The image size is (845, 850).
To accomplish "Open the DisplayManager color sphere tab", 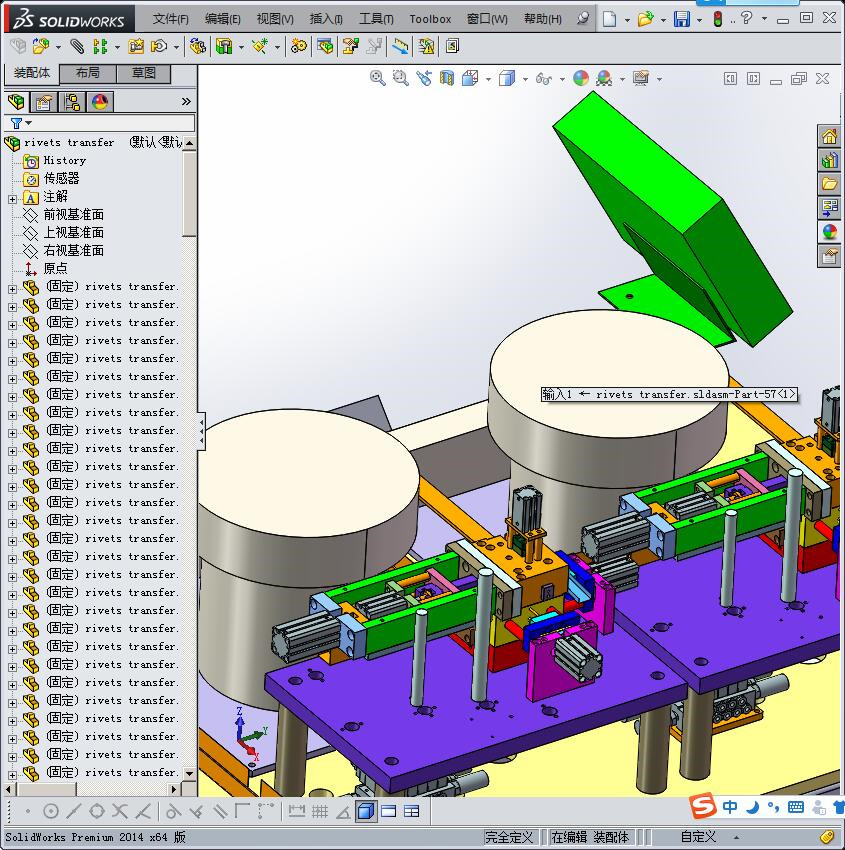I will pyautogui.click(x=99, y=102).
